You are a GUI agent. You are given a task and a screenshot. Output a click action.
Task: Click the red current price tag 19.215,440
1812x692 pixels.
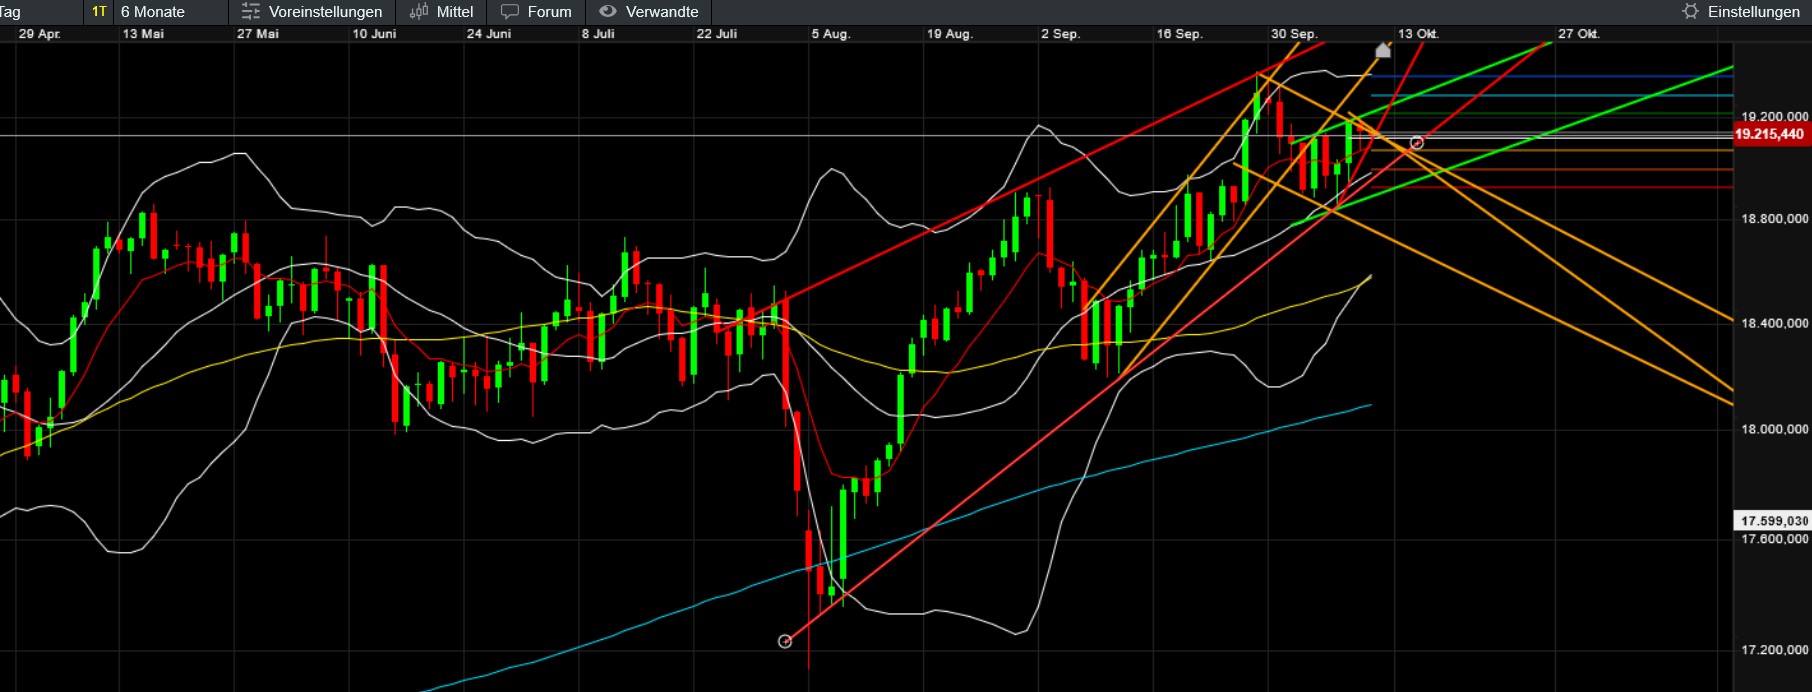tap(1770, 134)
